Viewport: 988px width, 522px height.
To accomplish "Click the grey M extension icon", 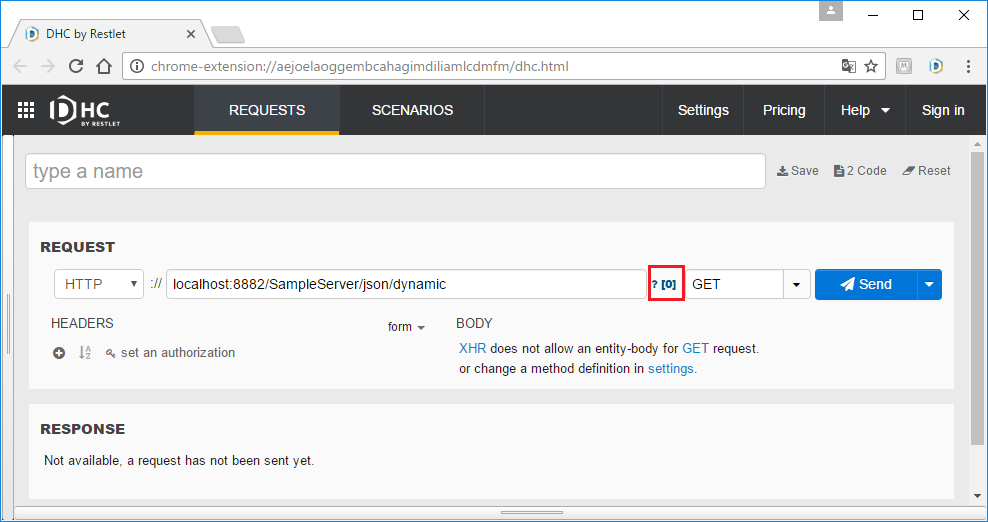I will click(x=904, y=66).
